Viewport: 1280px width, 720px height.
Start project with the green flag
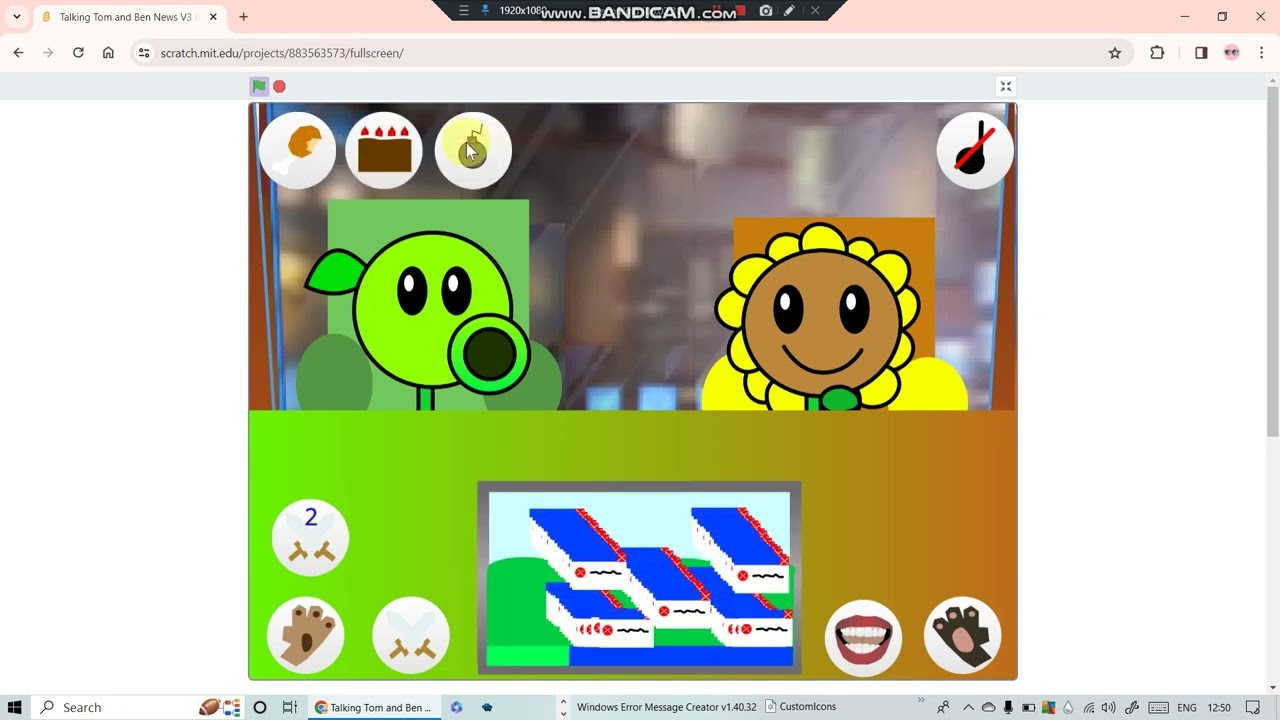[259, 86]
